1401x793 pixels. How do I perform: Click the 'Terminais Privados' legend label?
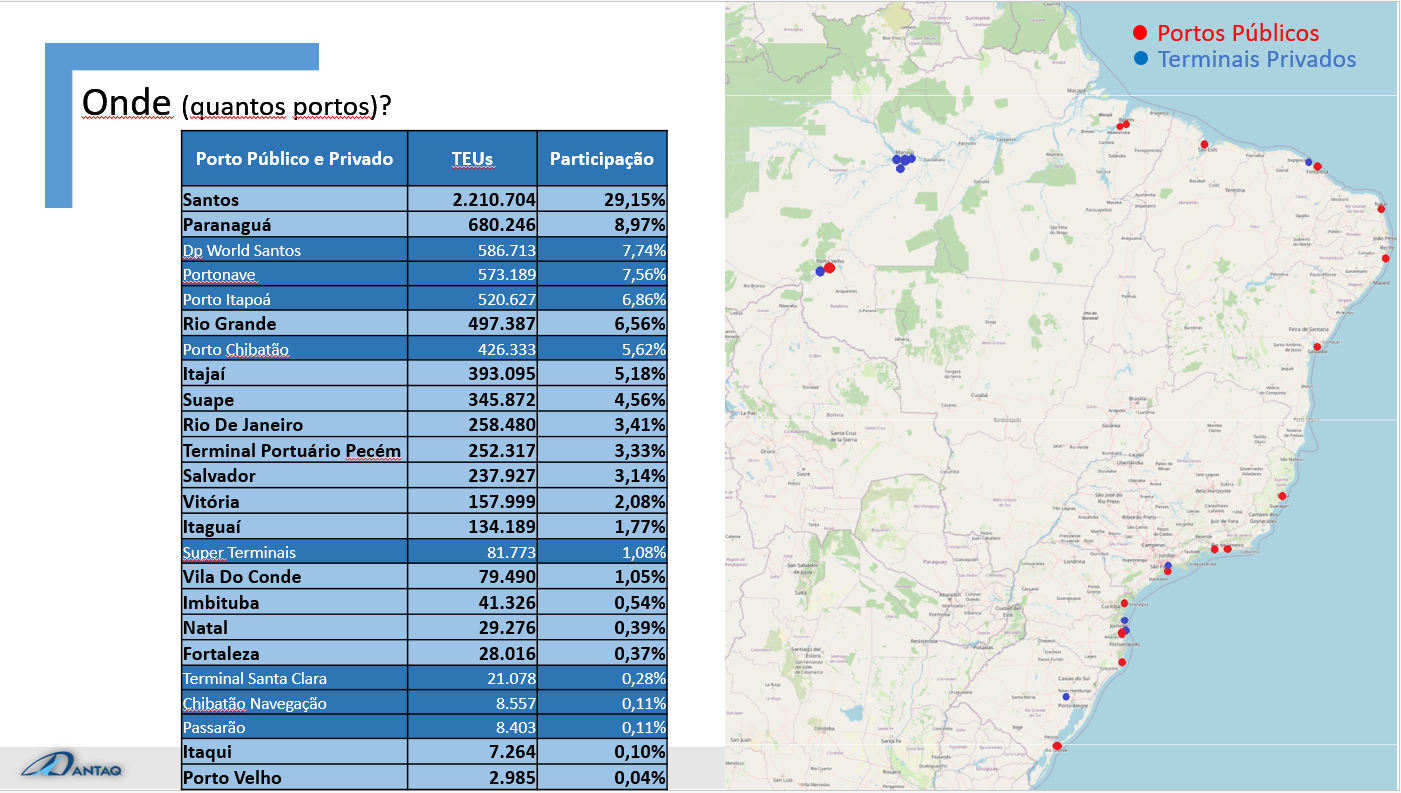click(x=1256, y=59)
